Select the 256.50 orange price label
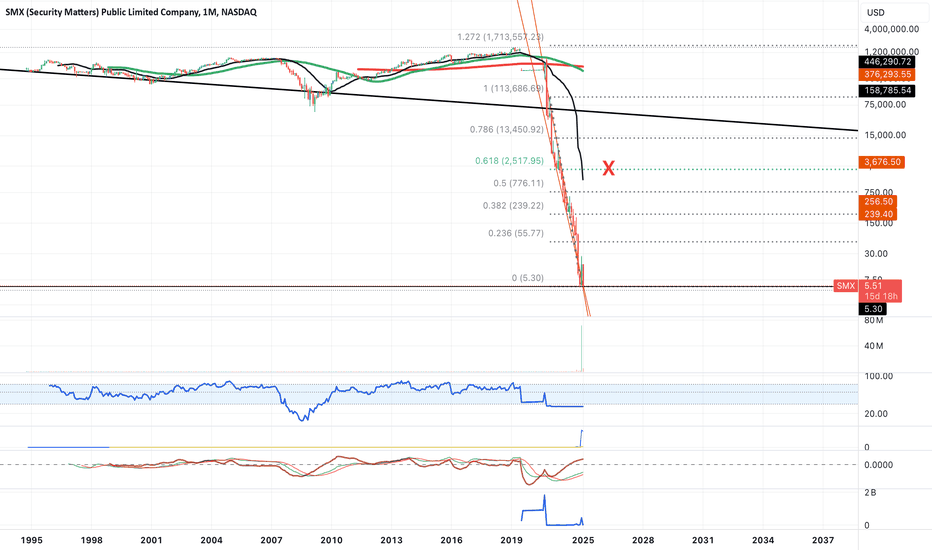 click(x=881, y=201)
